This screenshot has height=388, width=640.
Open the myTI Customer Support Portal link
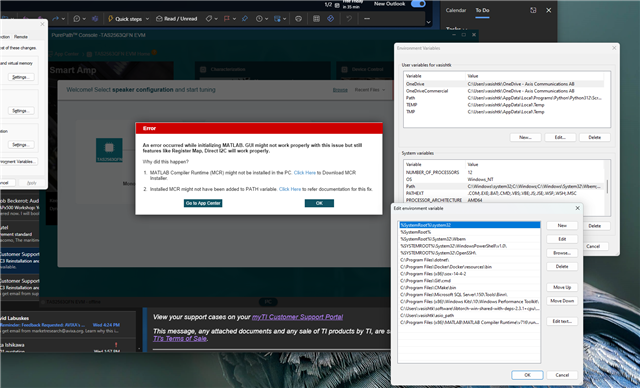(298, 317)
